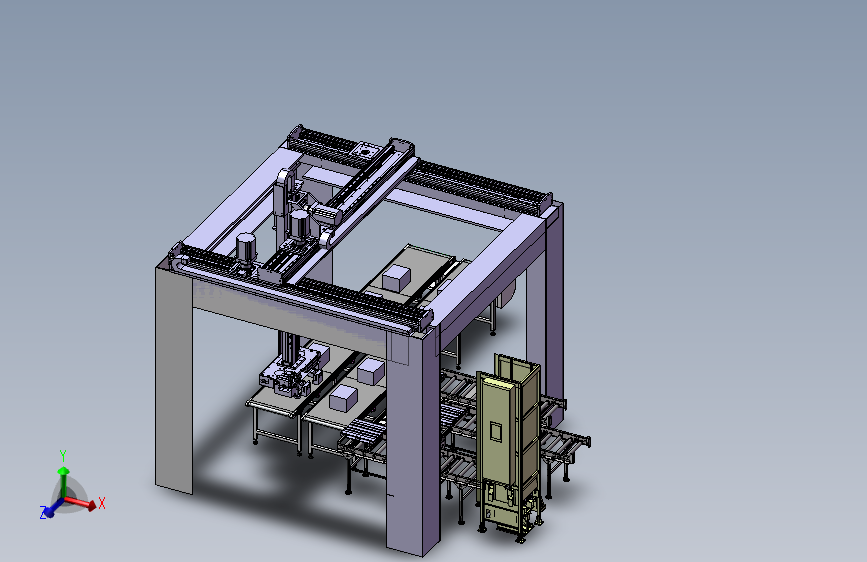Select the square flange plate atop the gantry crossbeam

pyautogui.click(x=365, y=149)
